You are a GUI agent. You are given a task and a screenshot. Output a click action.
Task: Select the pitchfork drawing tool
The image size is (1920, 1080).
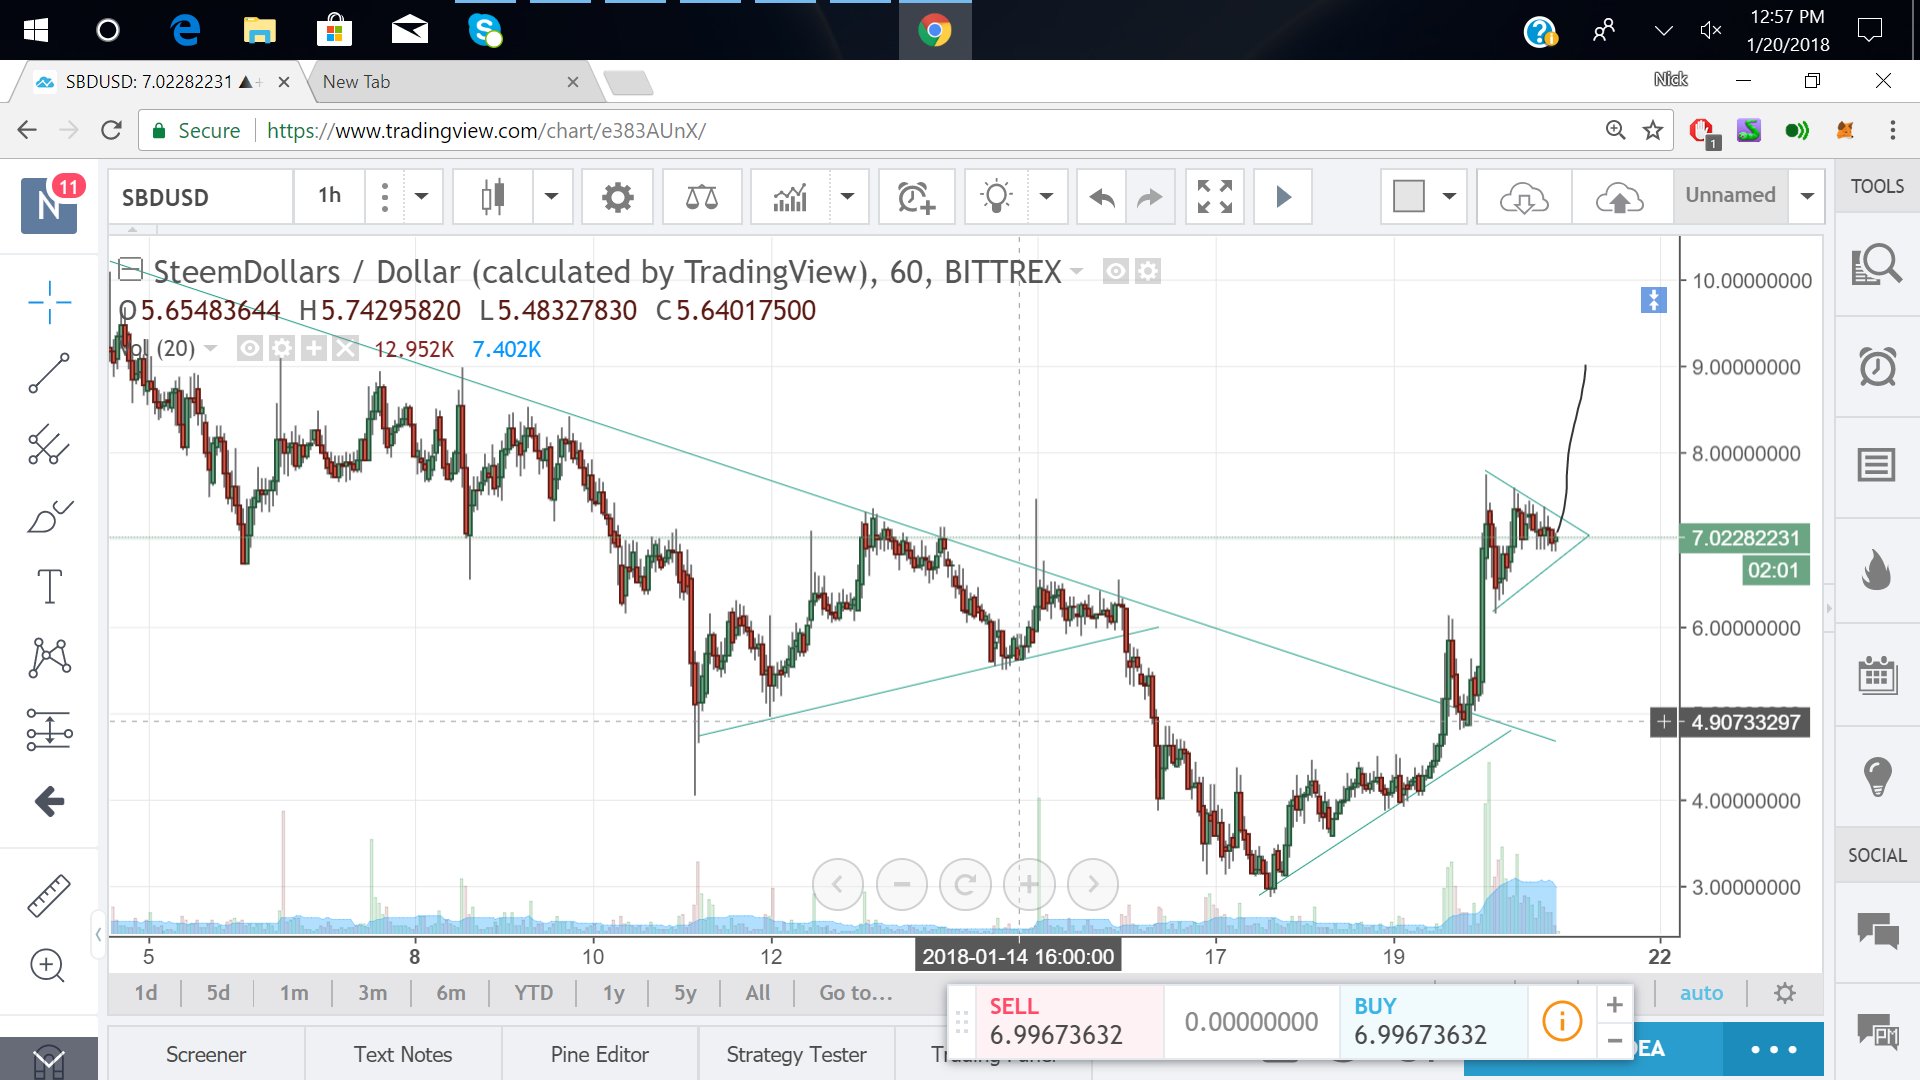tap(49, 445)
